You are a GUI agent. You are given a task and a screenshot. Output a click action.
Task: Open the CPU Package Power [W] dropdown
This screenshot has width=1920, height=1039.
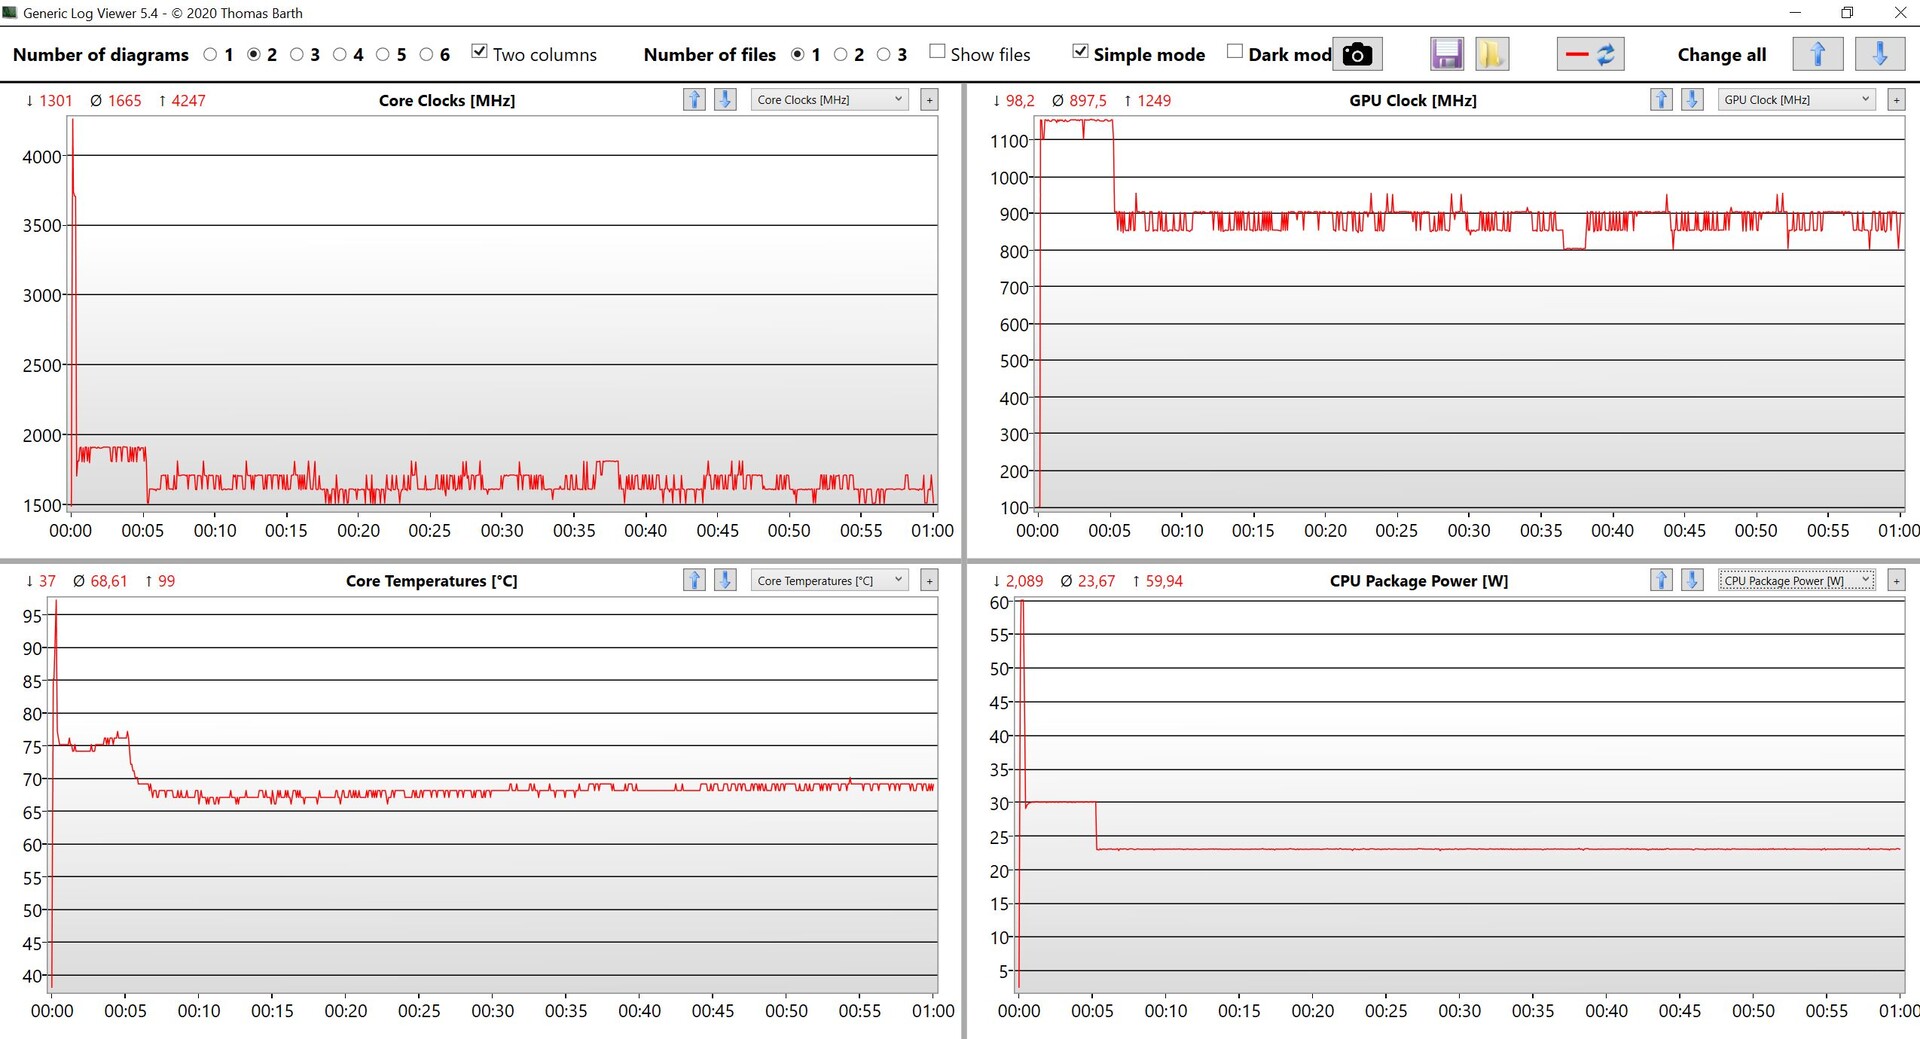coord(1796,581)
